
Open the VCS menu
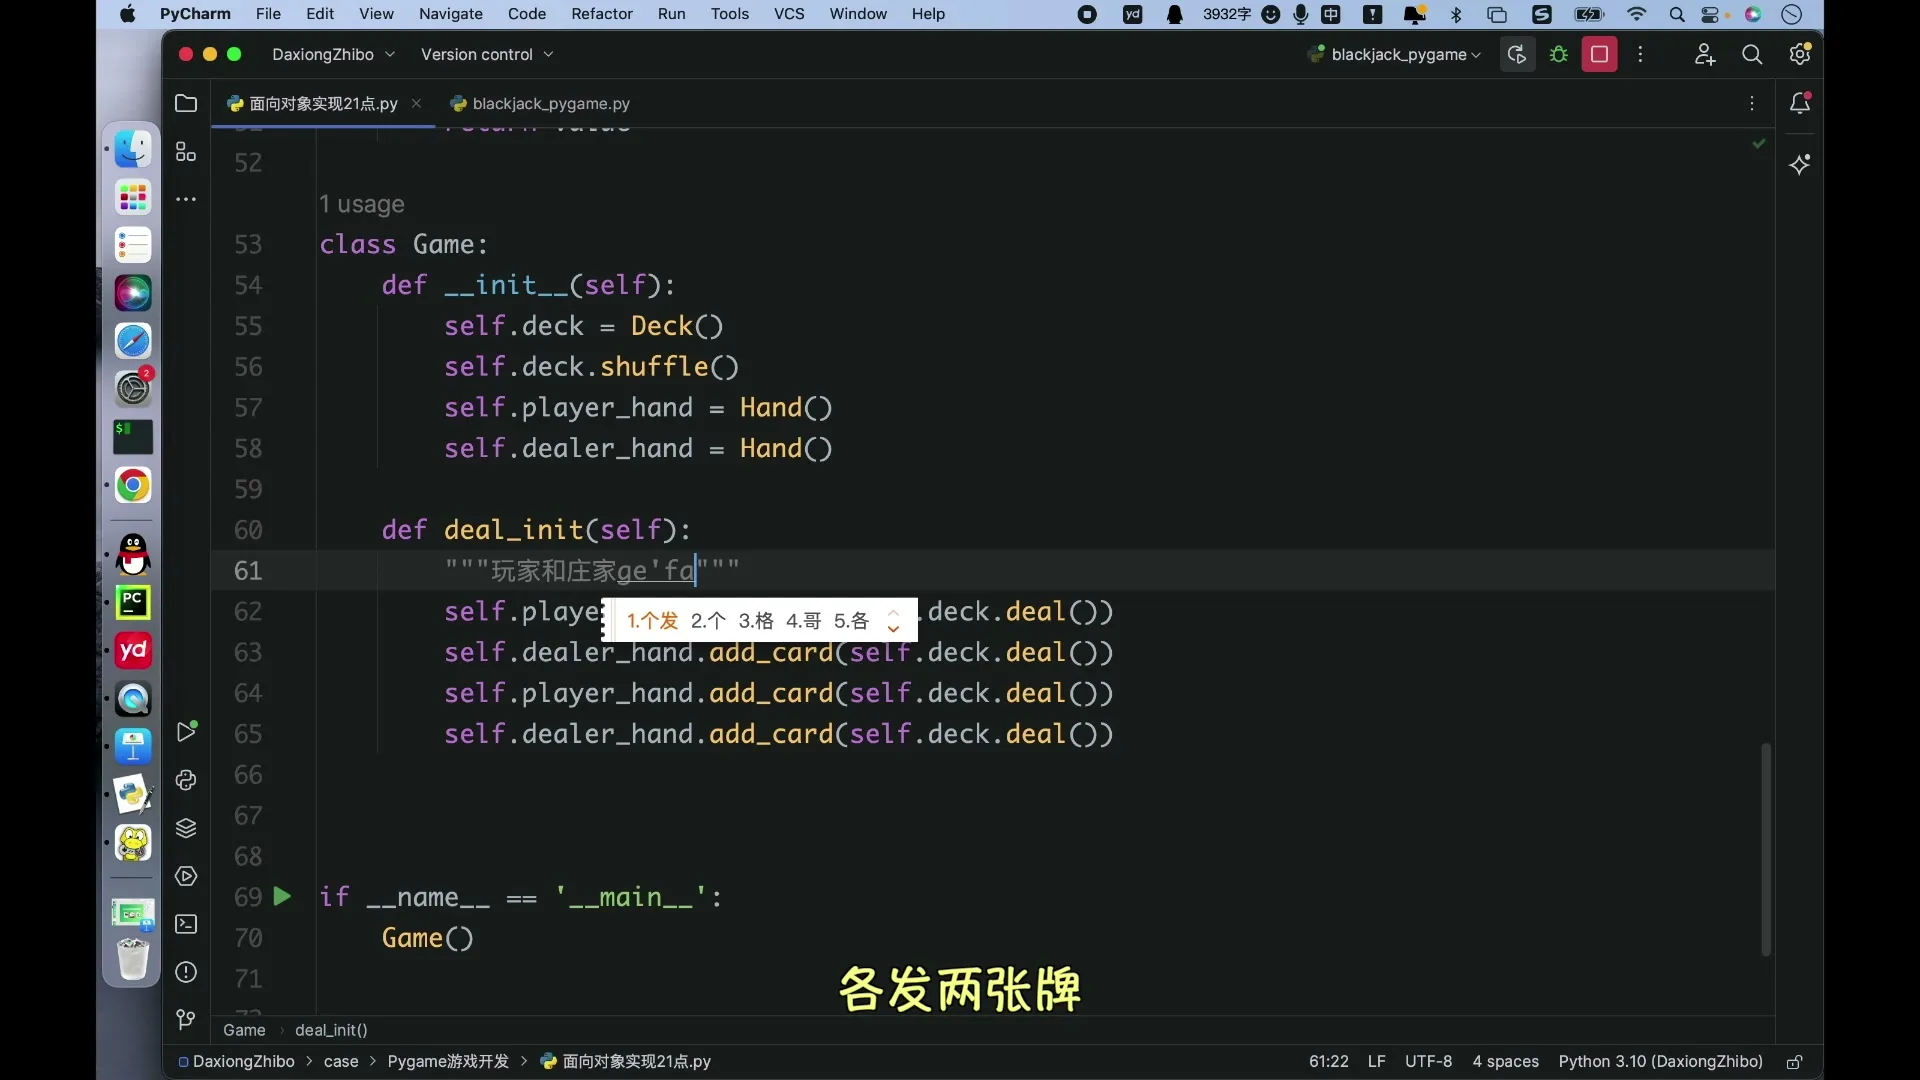789,14
